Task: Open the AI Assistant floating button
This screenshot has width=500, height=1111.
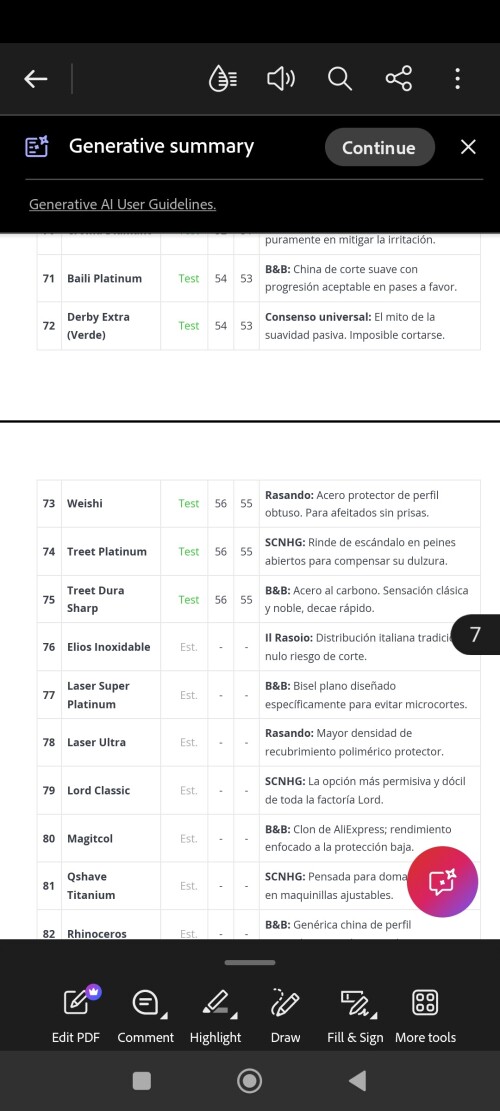Action: (443, 882)
